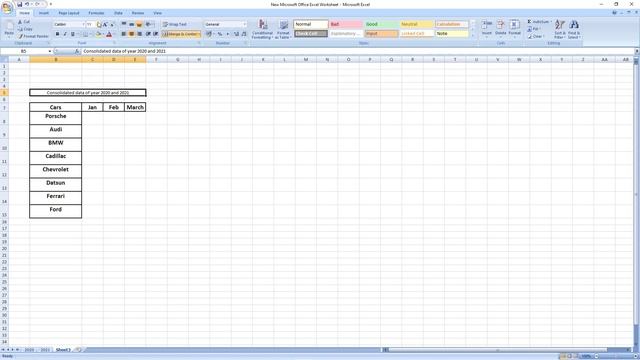
Task: Expand the cell styles gallery
Action: click(473, 36)
